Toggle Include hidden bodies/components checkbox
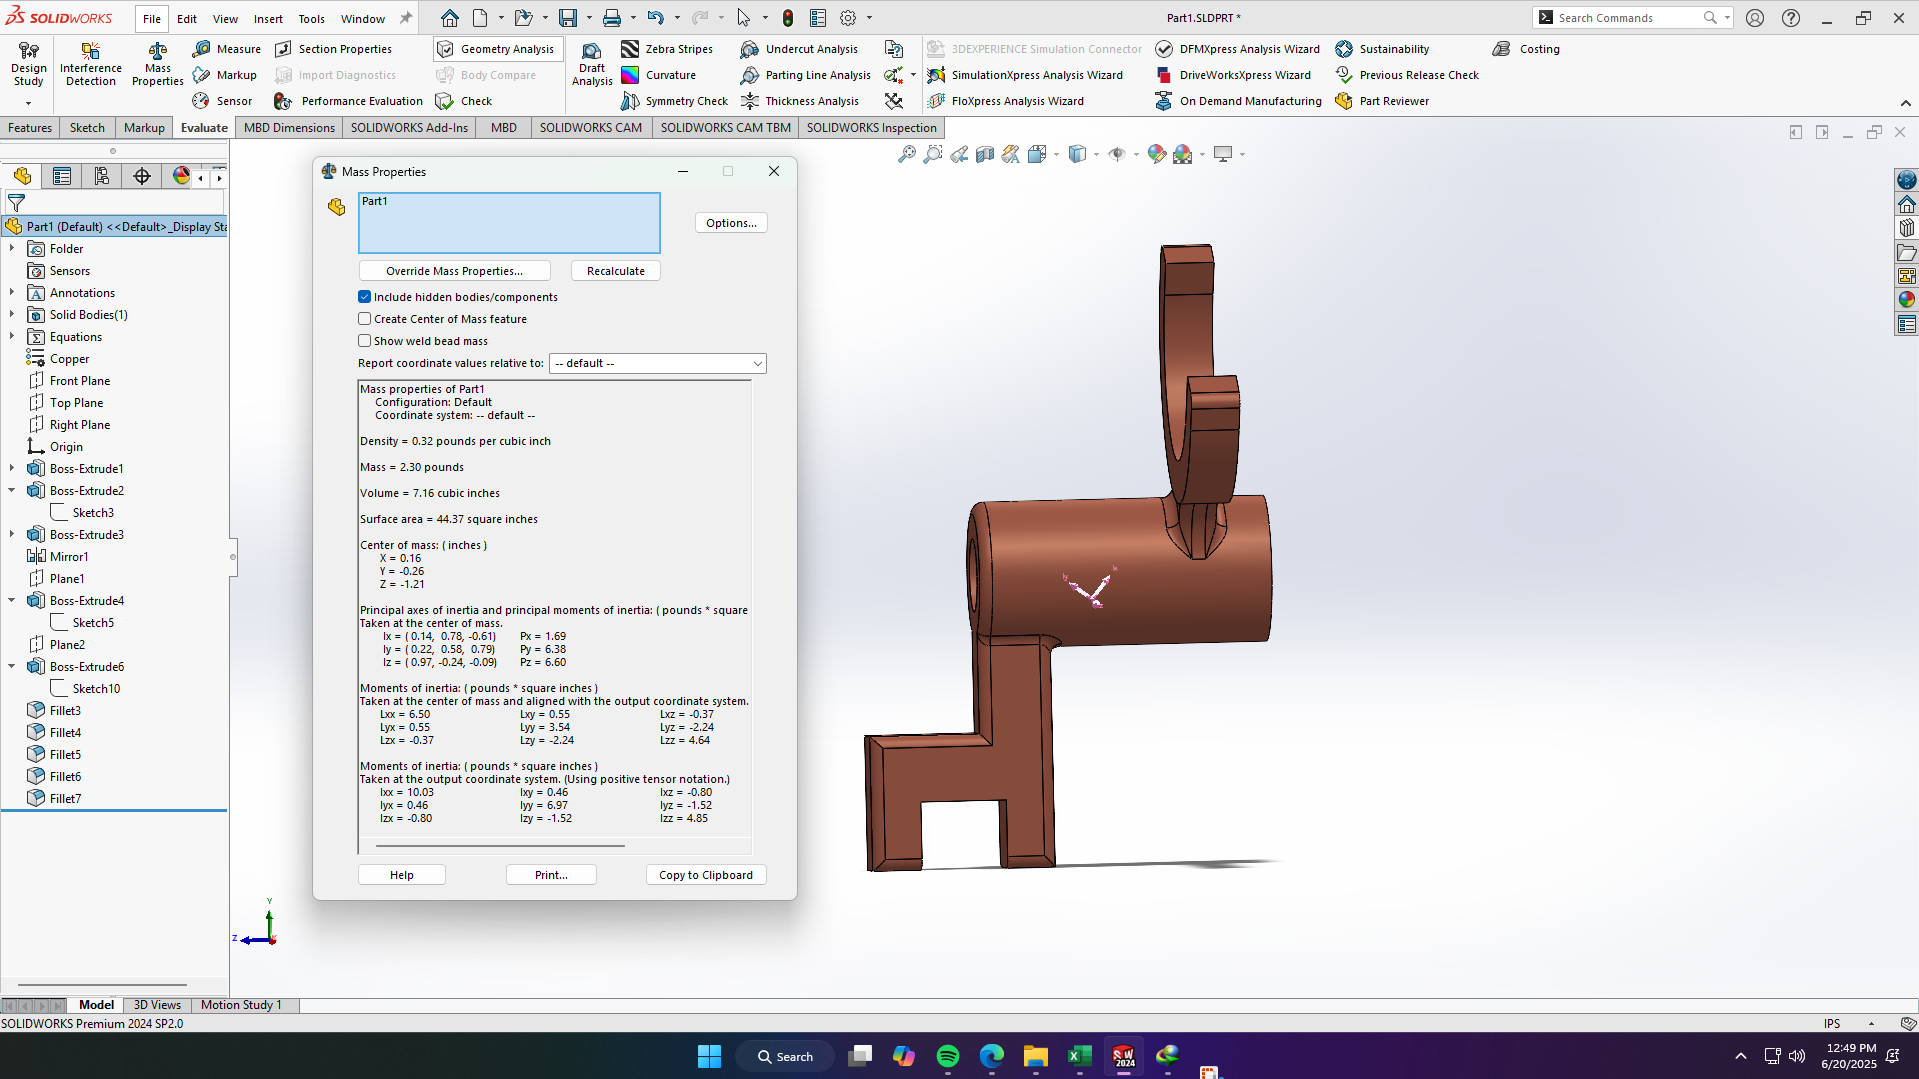The image size is (1919, 1079). point(365,297)
